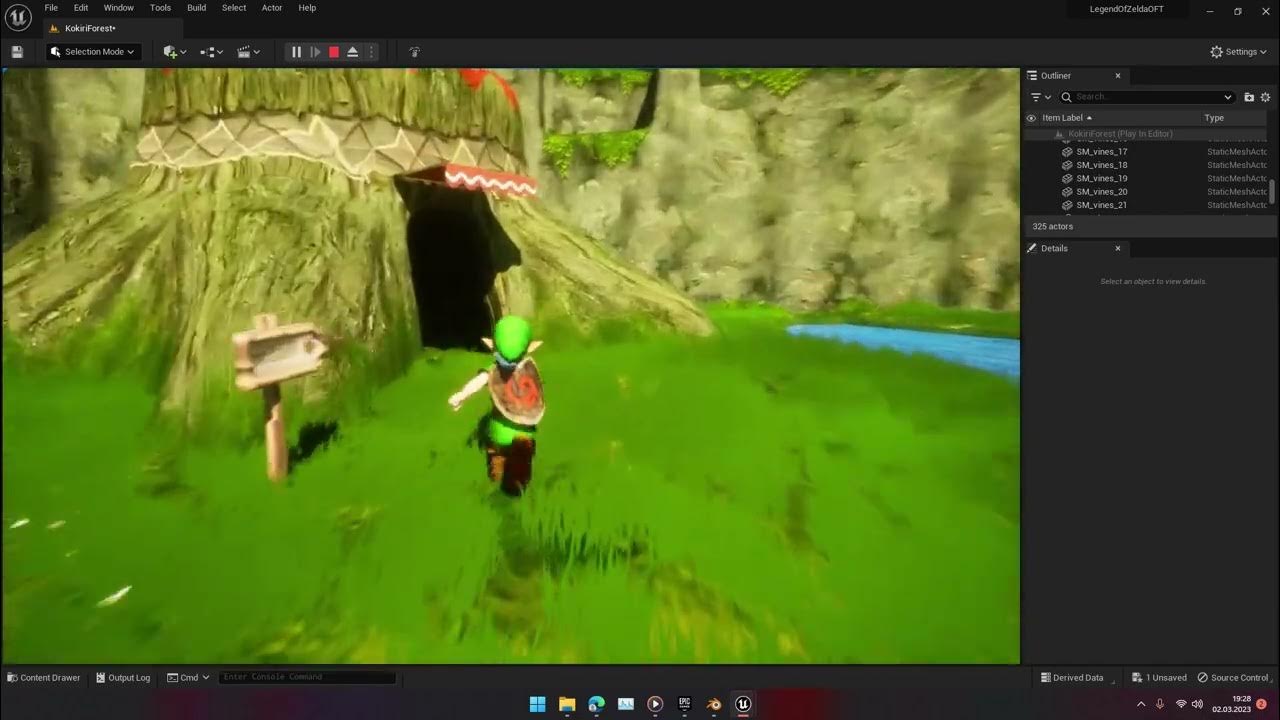Image resolution: width=1280 pixels, height=720 pixels.
Task: Click the console command input field
Action: tap(307, 677)
